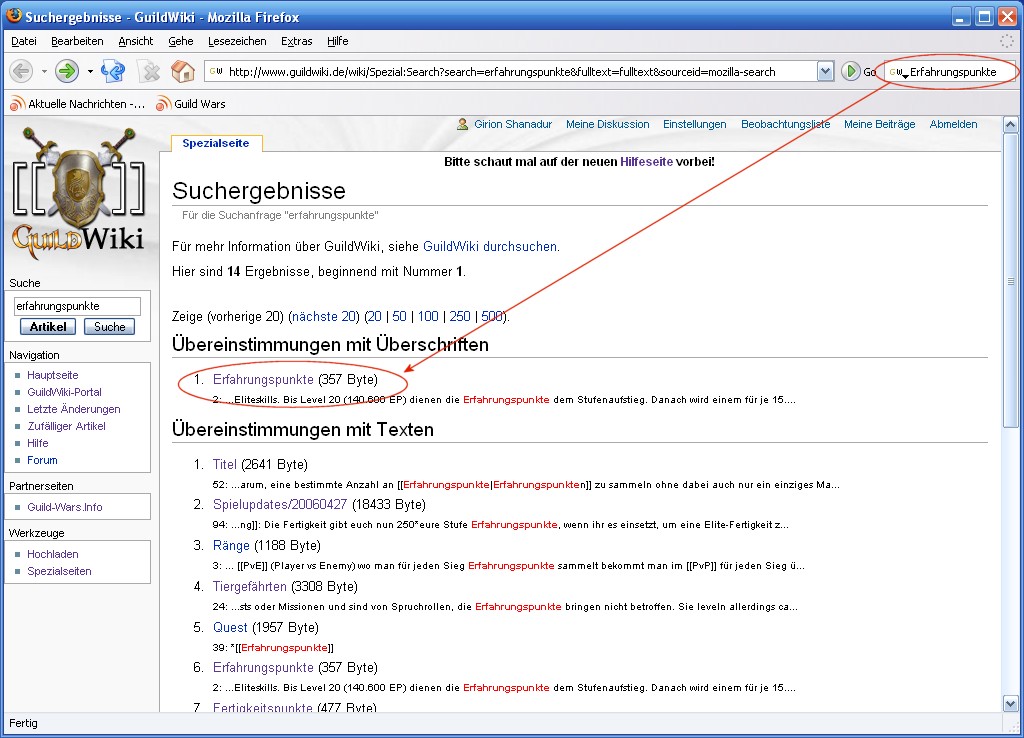The width and height of the screenshot is (1024, 738).
Task: Click the Tiergefährten search result link
Action: pyautogui.click(x=251, y=586)
